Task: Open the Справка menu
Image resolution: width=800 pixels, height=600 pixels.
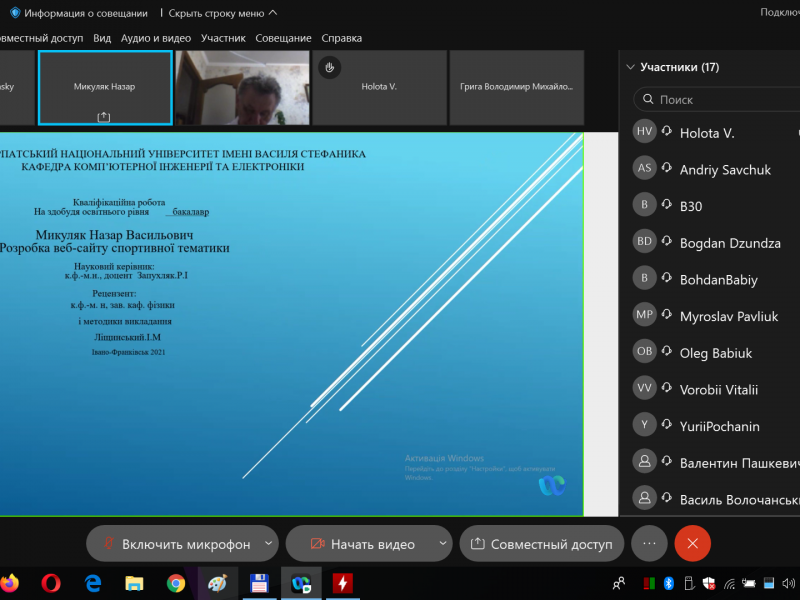Action: 341,38
